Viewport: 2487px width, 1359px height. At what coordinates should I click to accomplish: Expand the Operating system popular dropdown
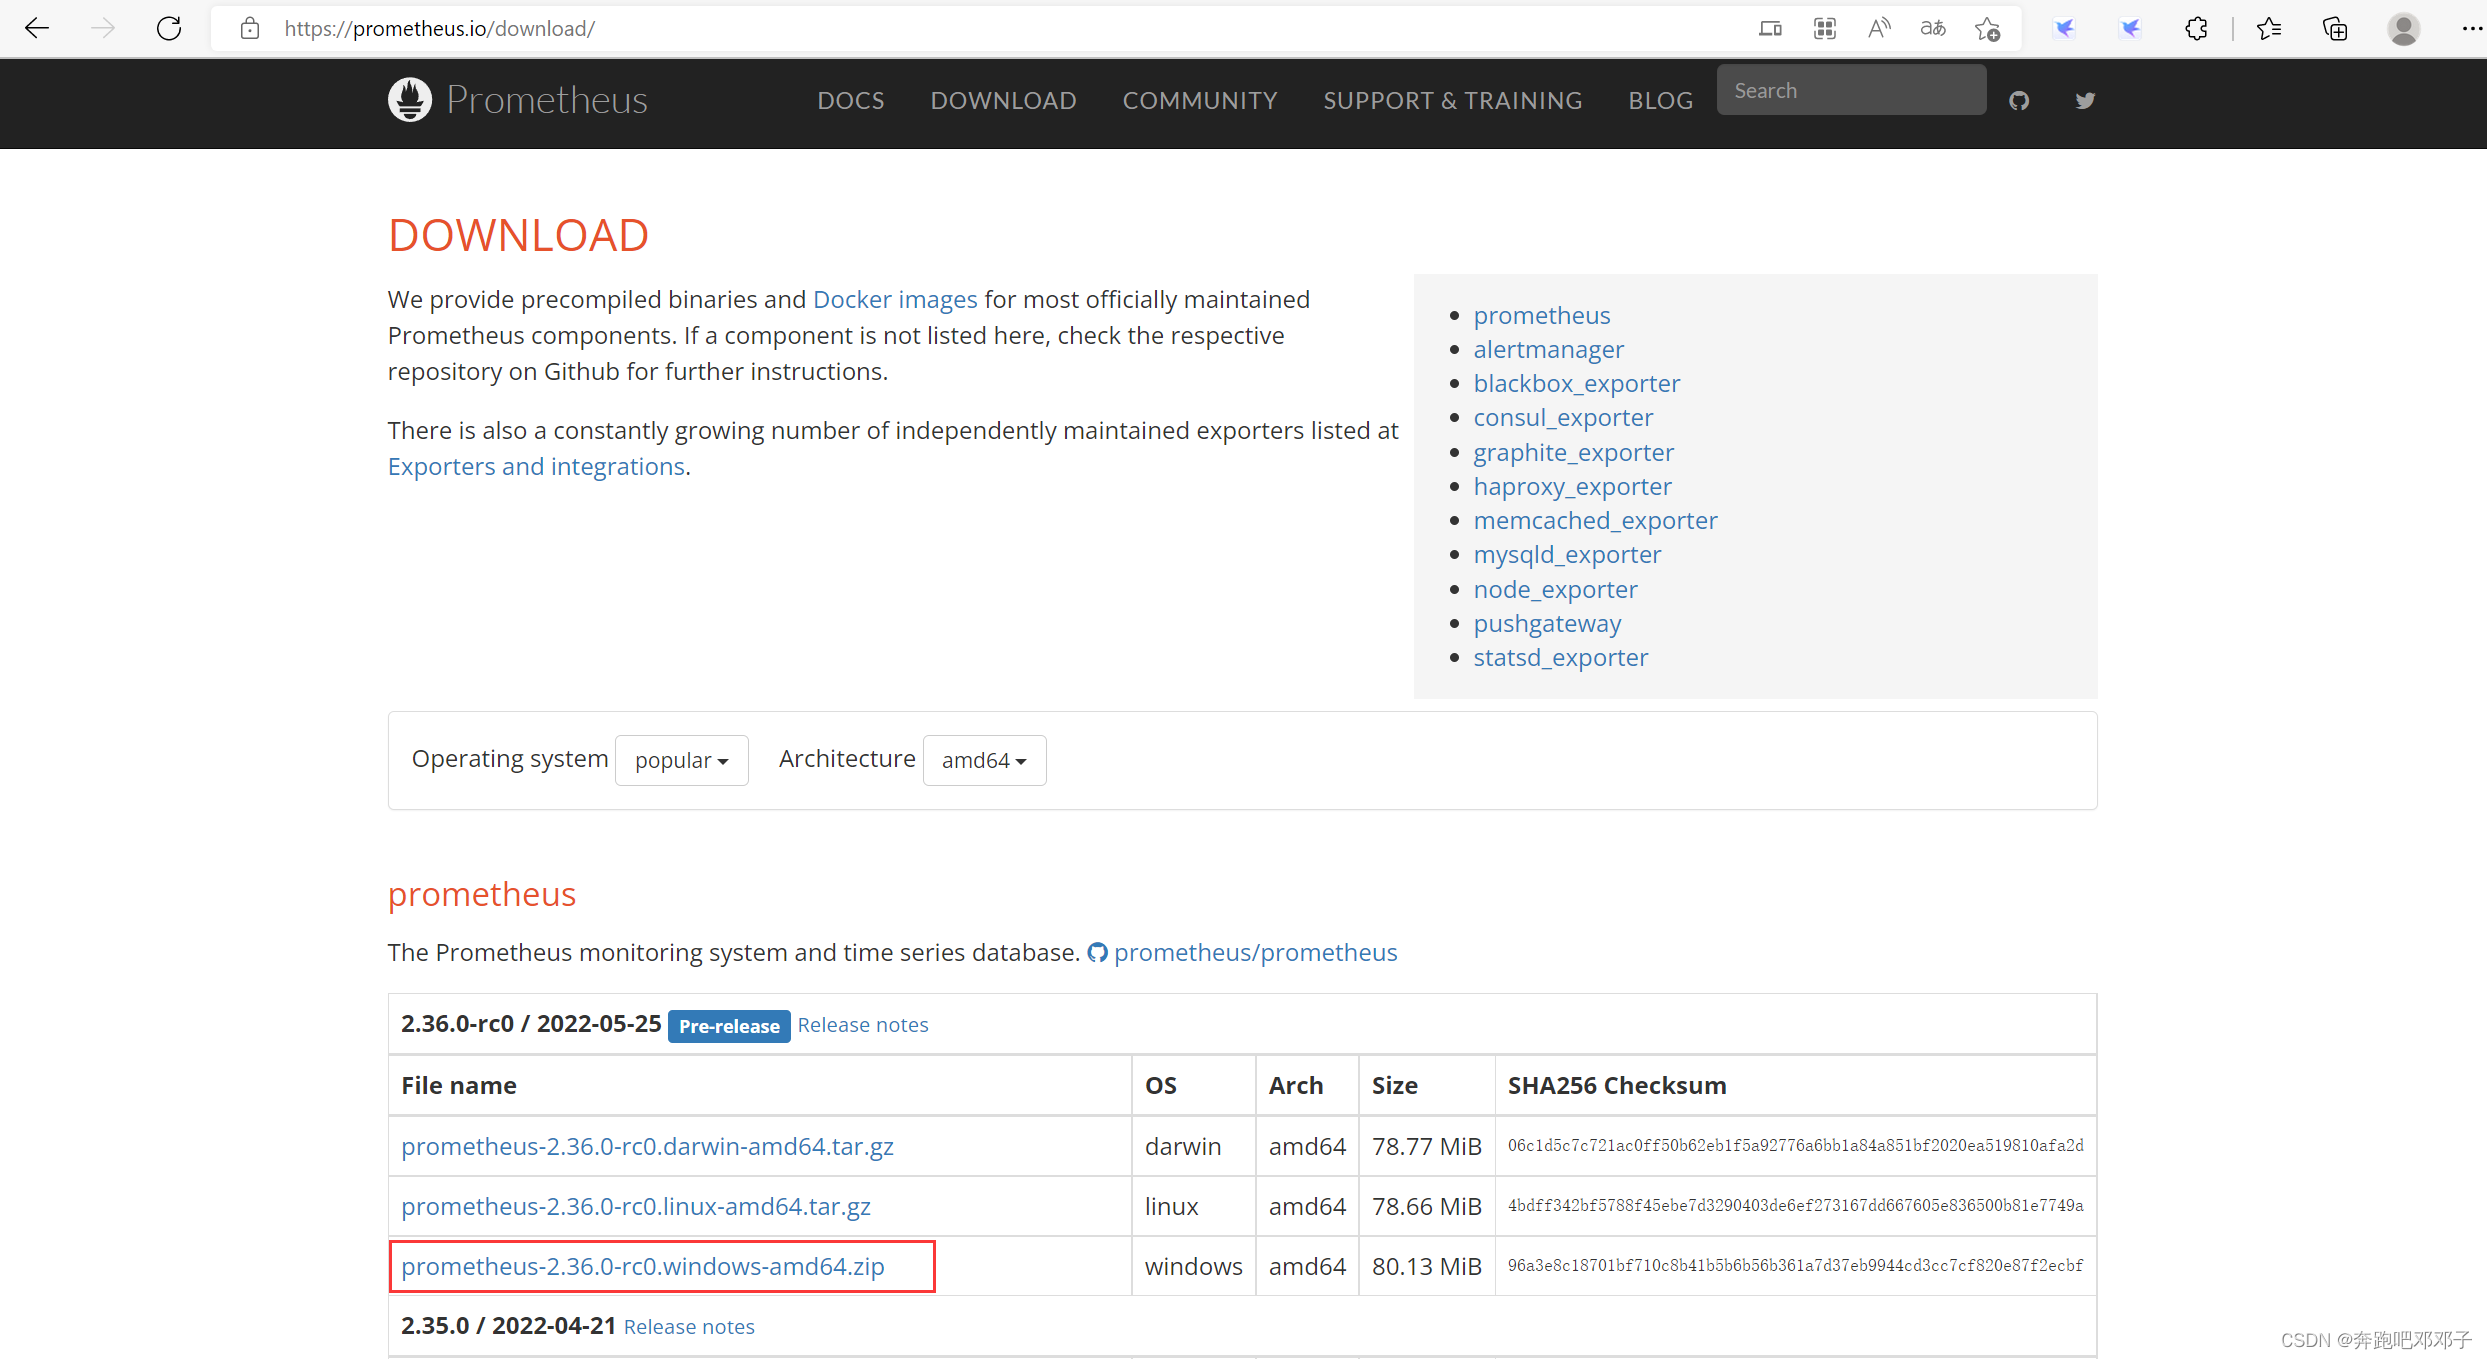682,760
